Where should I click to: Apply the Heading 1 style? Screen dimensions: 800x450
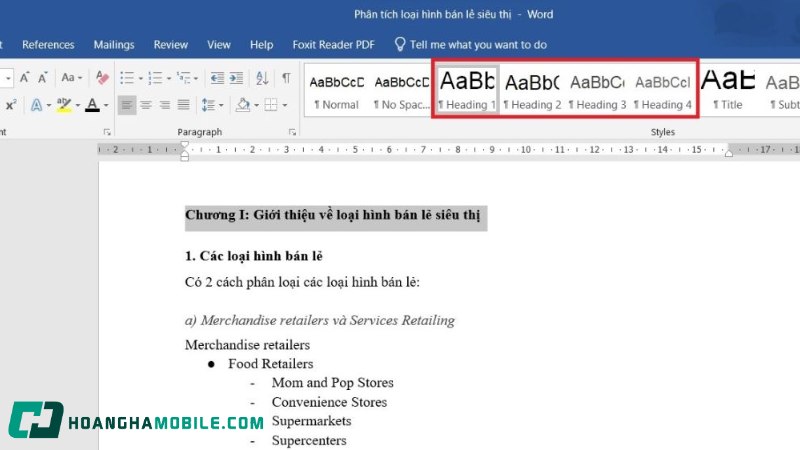click(x=467, y=89)
